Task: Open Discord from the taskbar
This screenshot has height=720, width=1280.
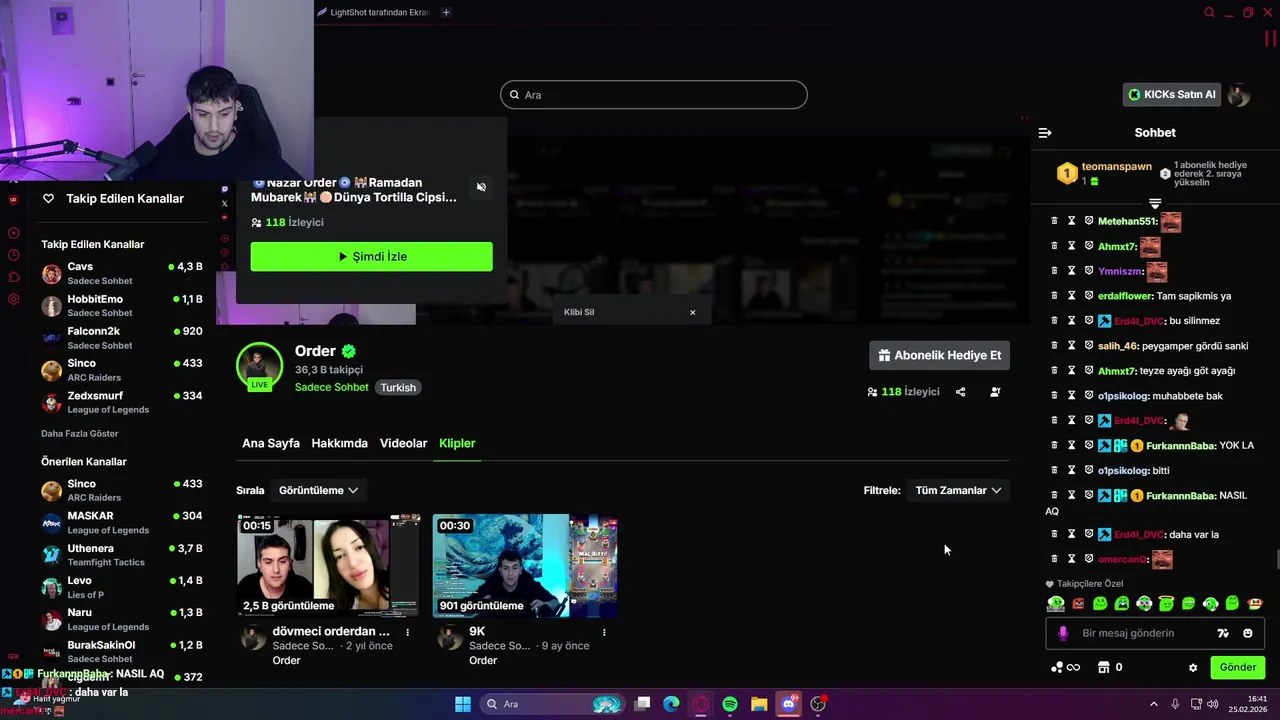Action: coord(788,704)
